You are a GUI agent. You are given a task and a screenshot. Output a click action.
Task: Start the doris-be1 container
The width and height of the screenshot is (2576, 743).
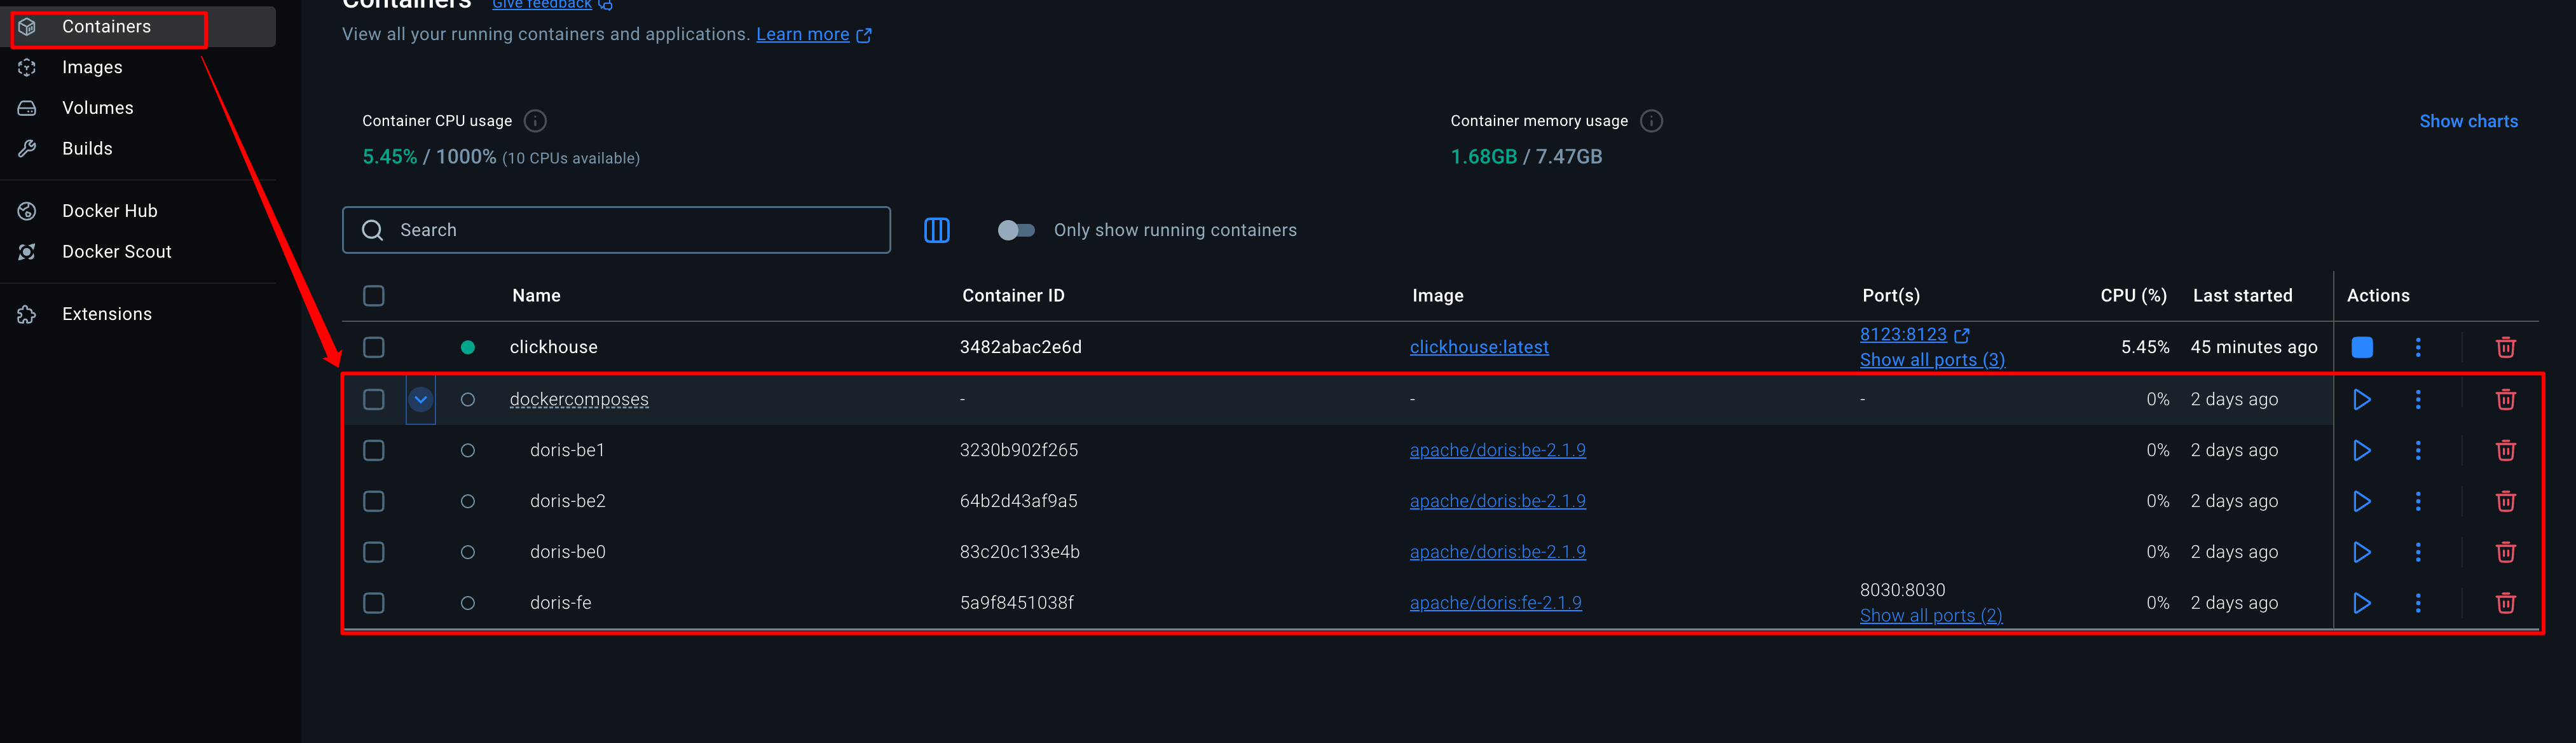(x=2361, y=450)
